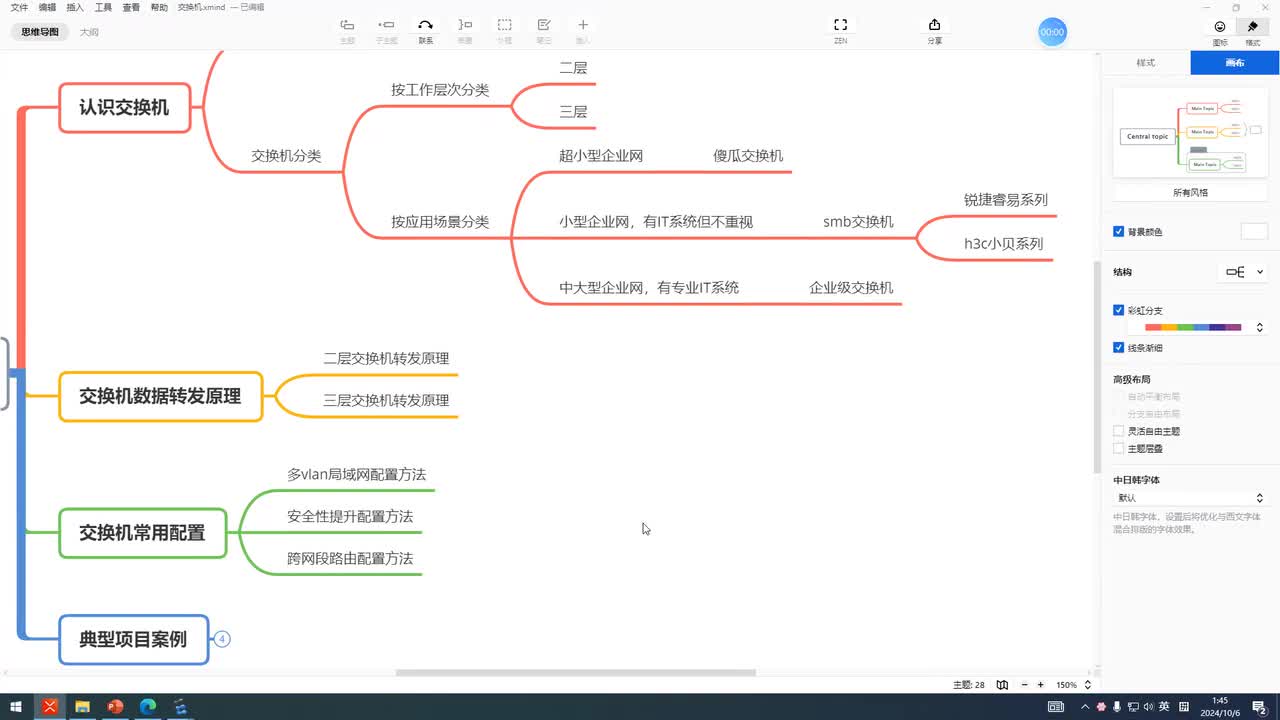Viewport: 1280px width, 720px height.
Task: Open PowerPoint from the taskbar
Action: (115, 707)
